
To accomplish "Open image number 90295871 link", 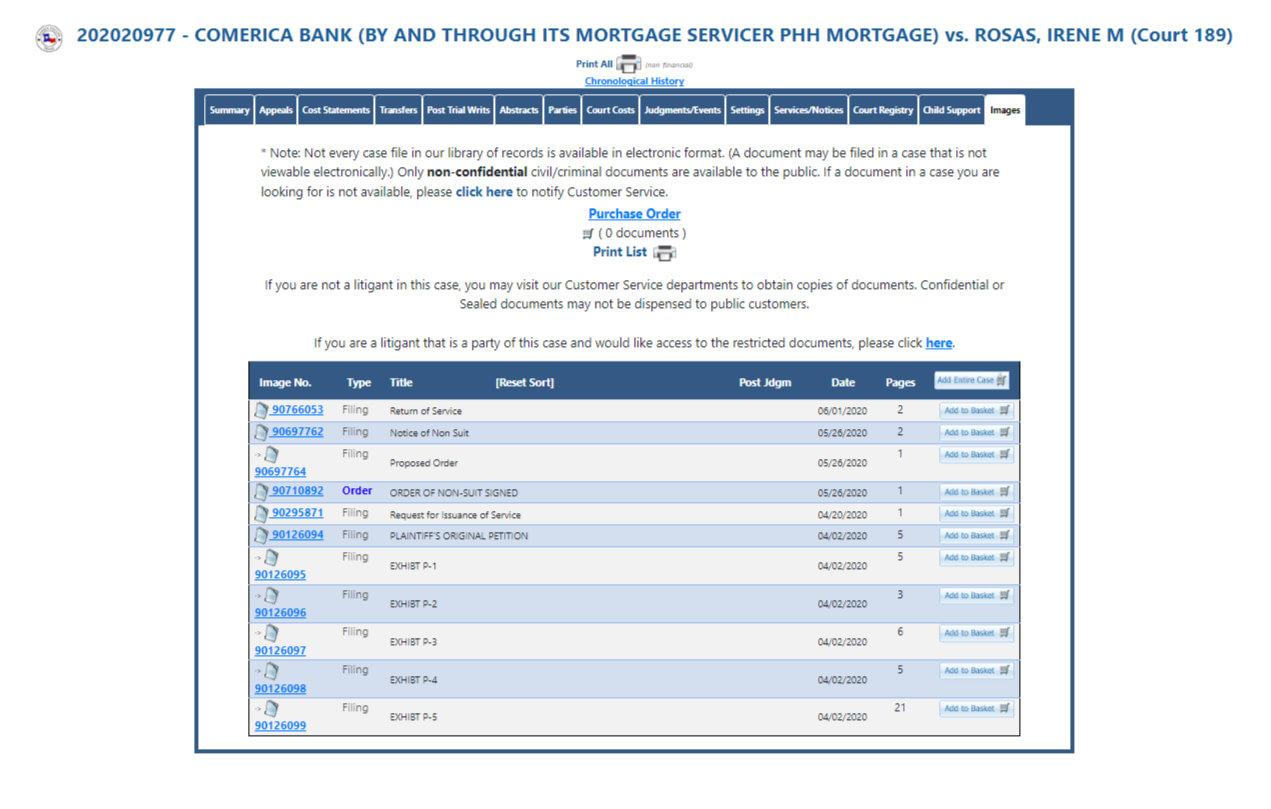I will (x=297, y=513).
